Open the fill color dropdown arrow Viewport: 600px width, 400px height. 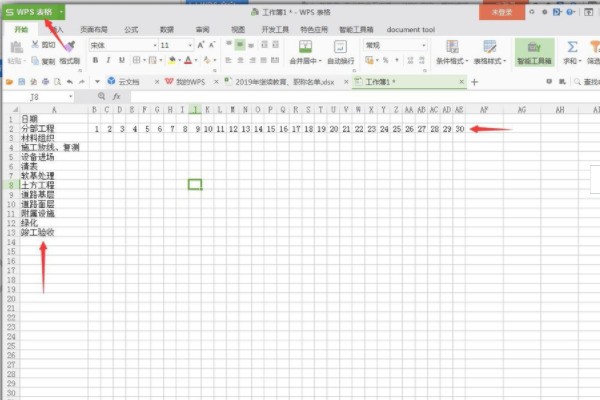179,60
